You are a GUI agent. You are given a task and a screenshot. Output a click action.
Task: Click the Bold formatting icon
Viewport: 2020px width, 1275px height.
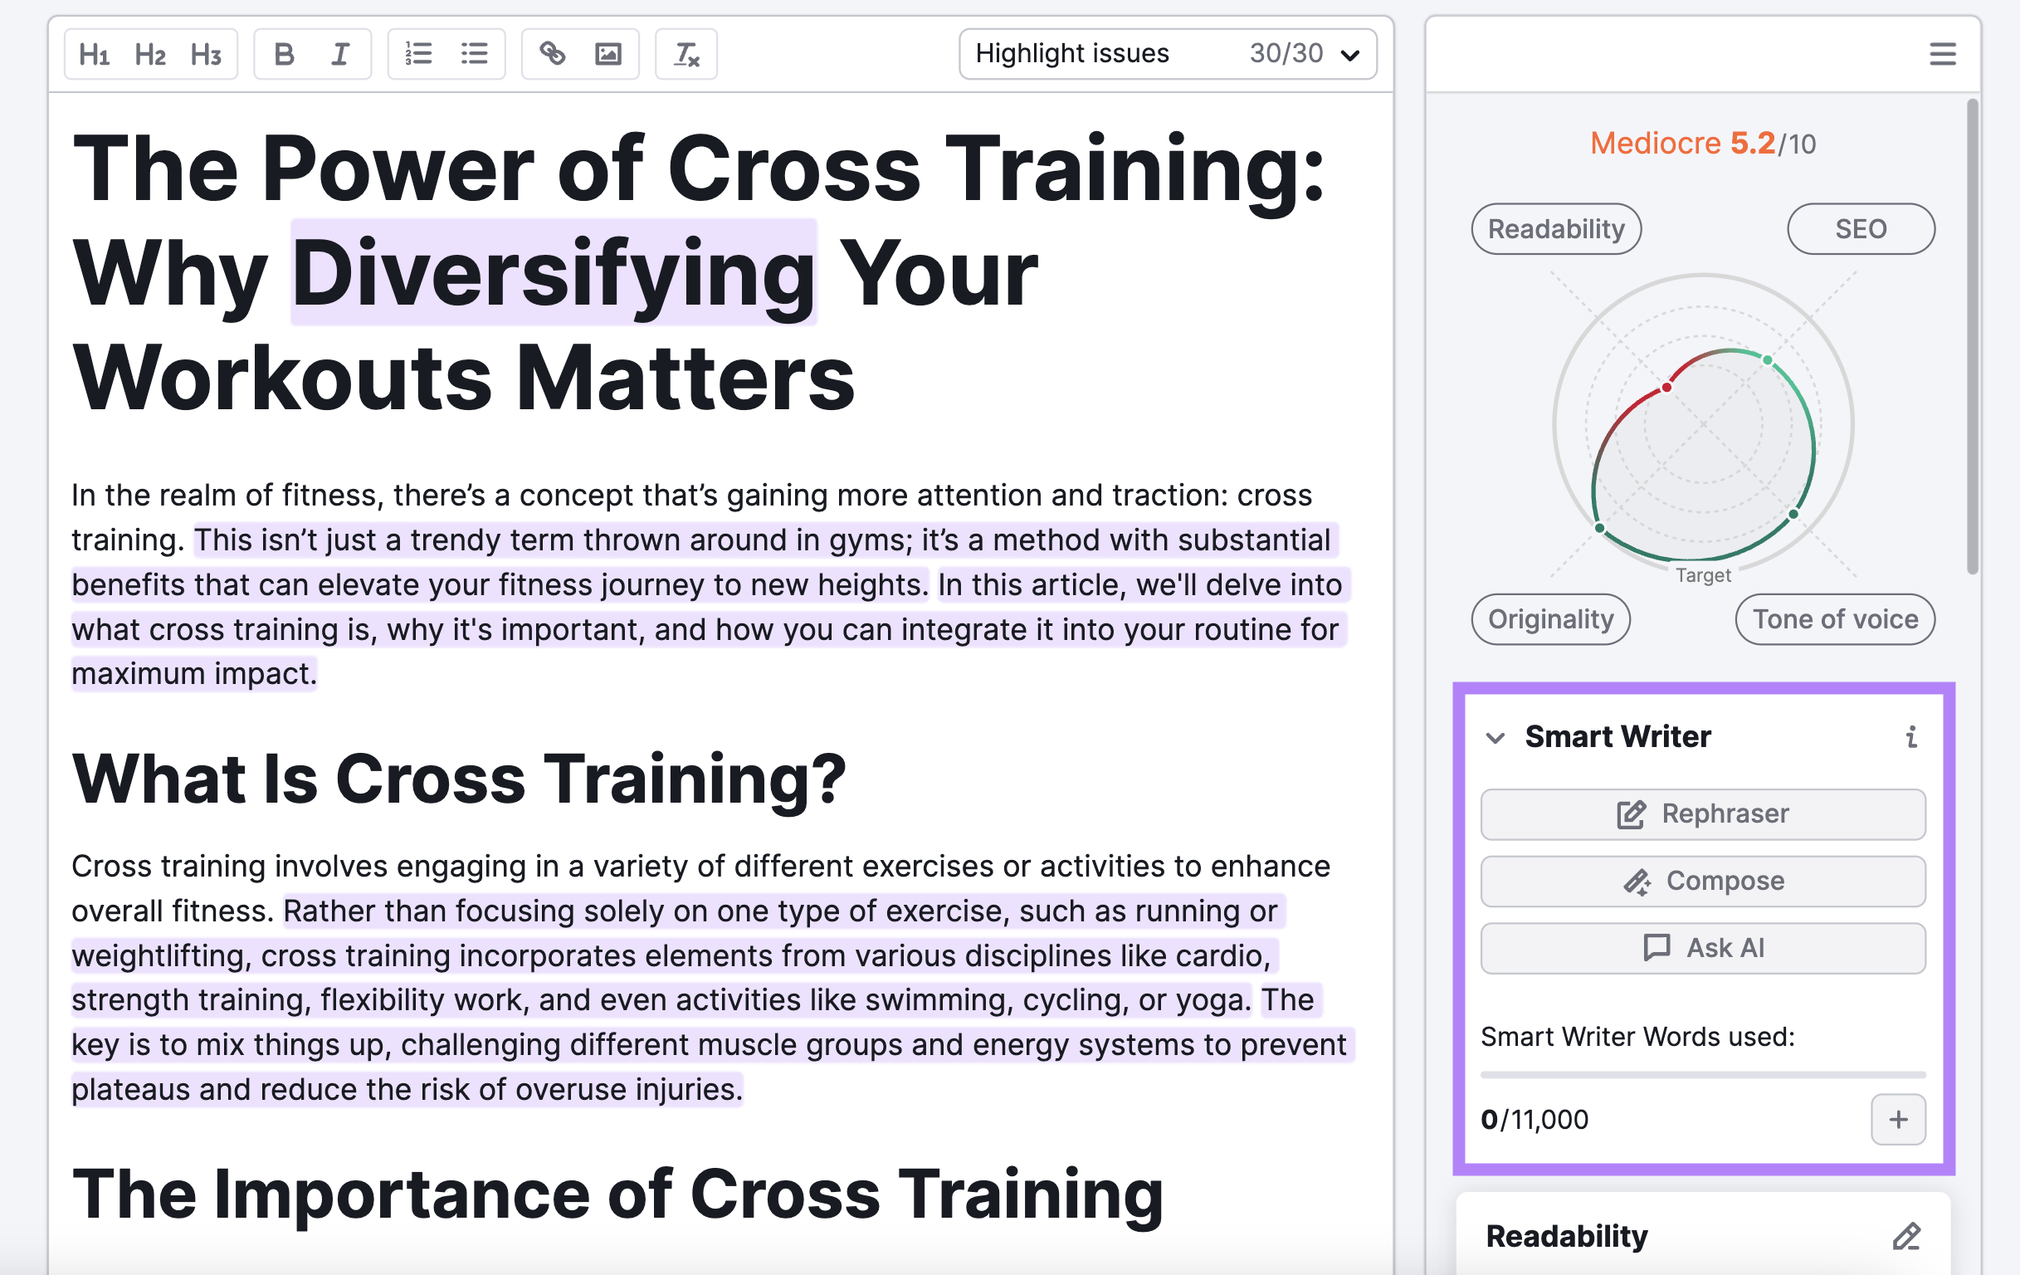click(x=284, y=54)
